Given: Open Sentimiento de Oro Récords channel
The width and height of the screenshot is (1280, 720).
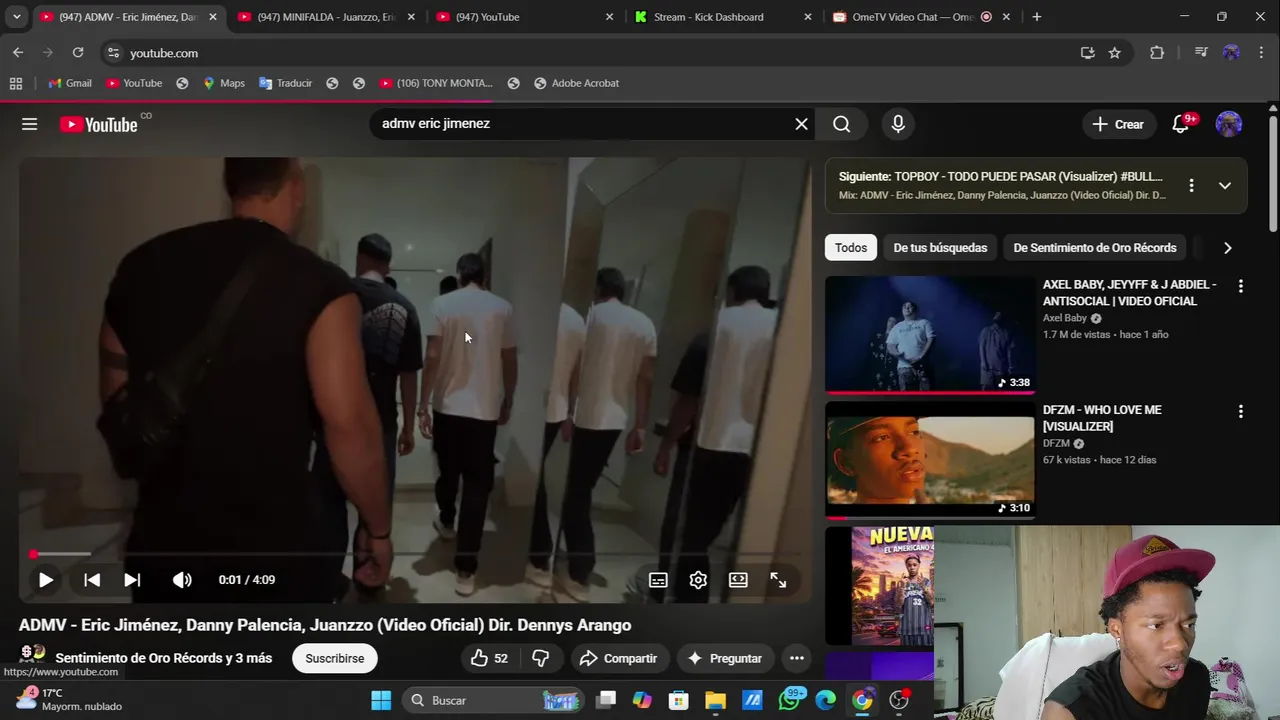Looking at the screenshot, I should 163,658.
